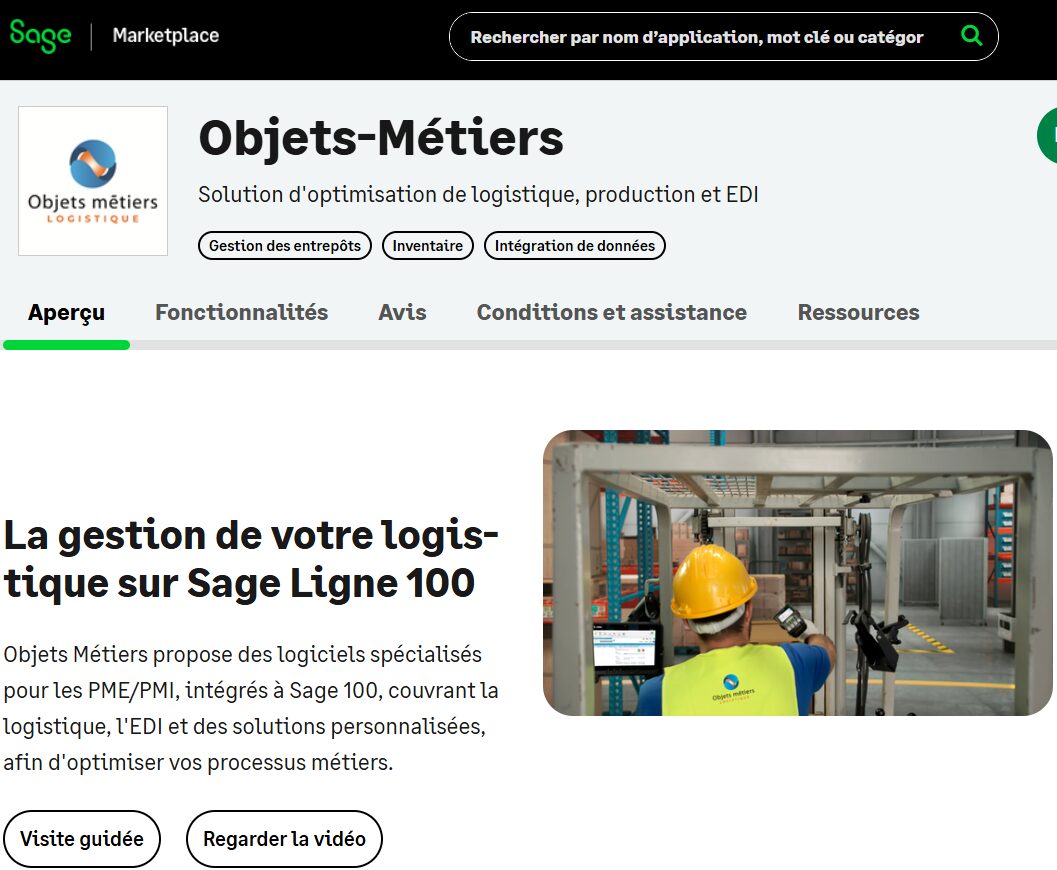Select the Gestion des entrepôts tag
1057x870 pixels.
click(285, 245)
